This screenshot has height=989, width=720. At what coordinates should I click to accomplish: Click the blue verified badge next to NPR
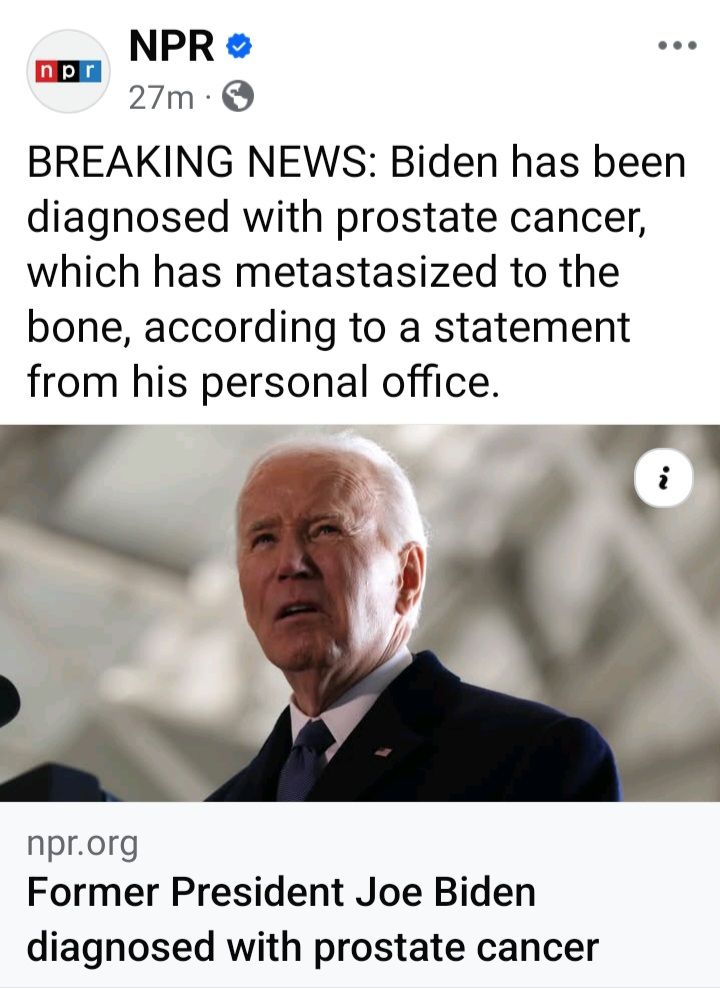(x=238, y=46)
